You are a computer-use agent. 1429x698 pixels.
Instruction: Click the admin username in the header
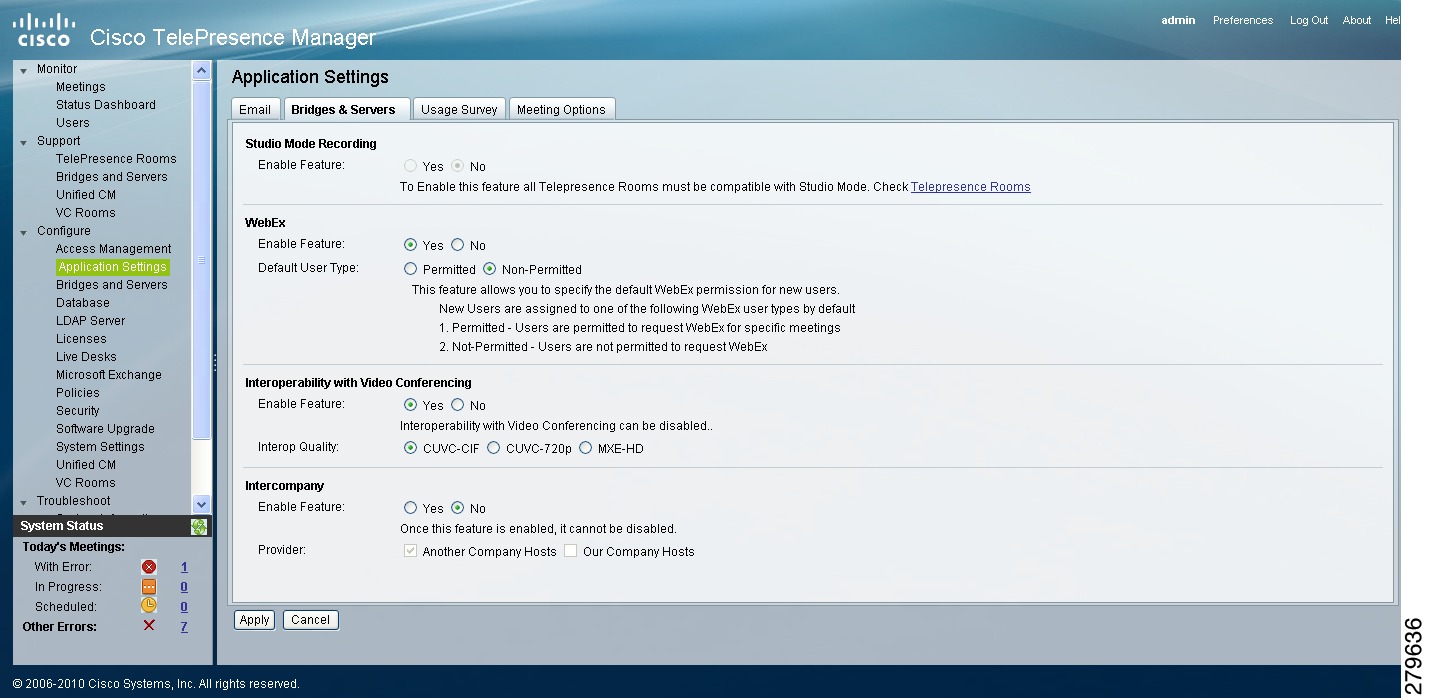(x=1178, y=20)
